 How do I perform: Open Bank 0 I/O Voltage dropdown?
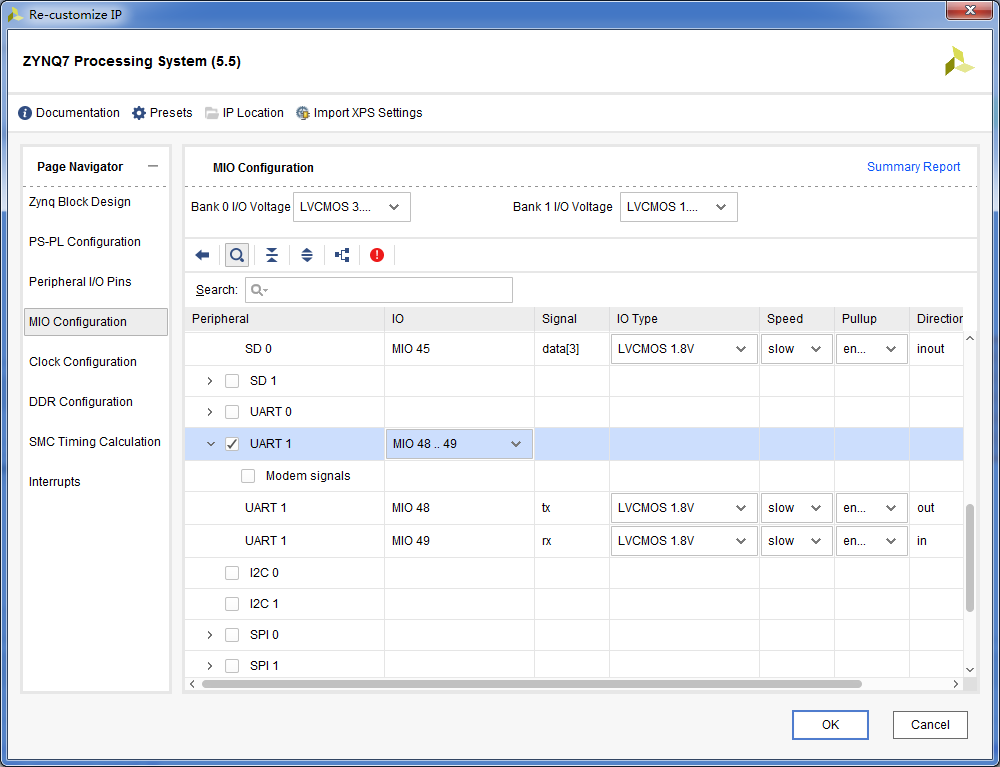[351, 207]
